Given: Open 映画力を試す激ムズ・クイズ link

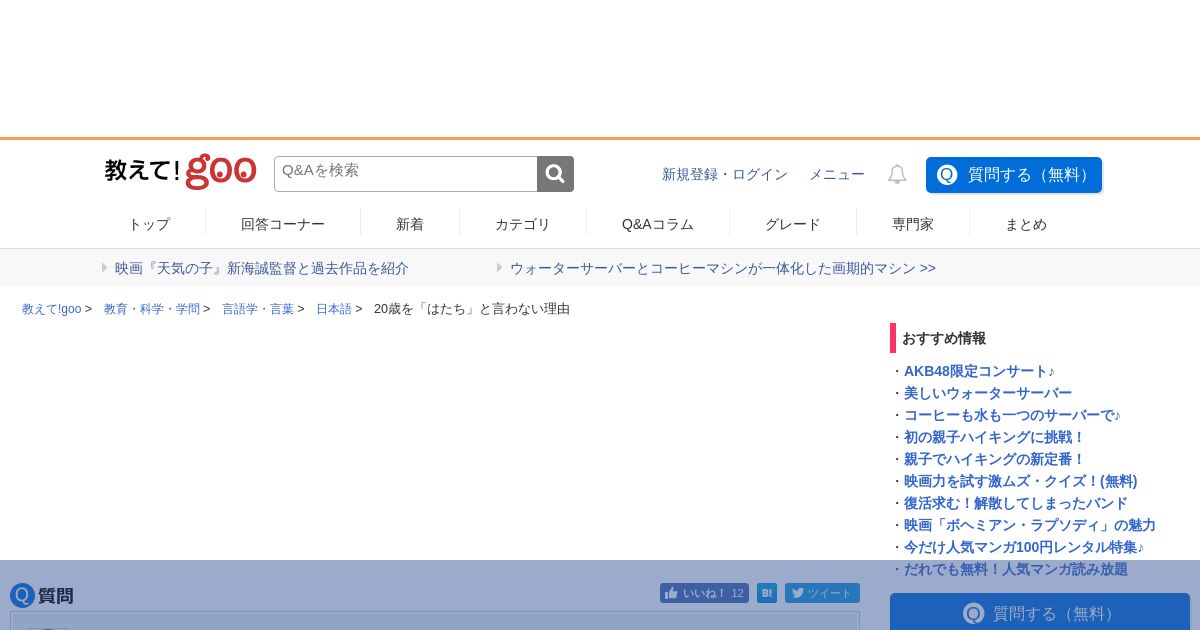Looking at the screenshot, I should pos(1020,481).
